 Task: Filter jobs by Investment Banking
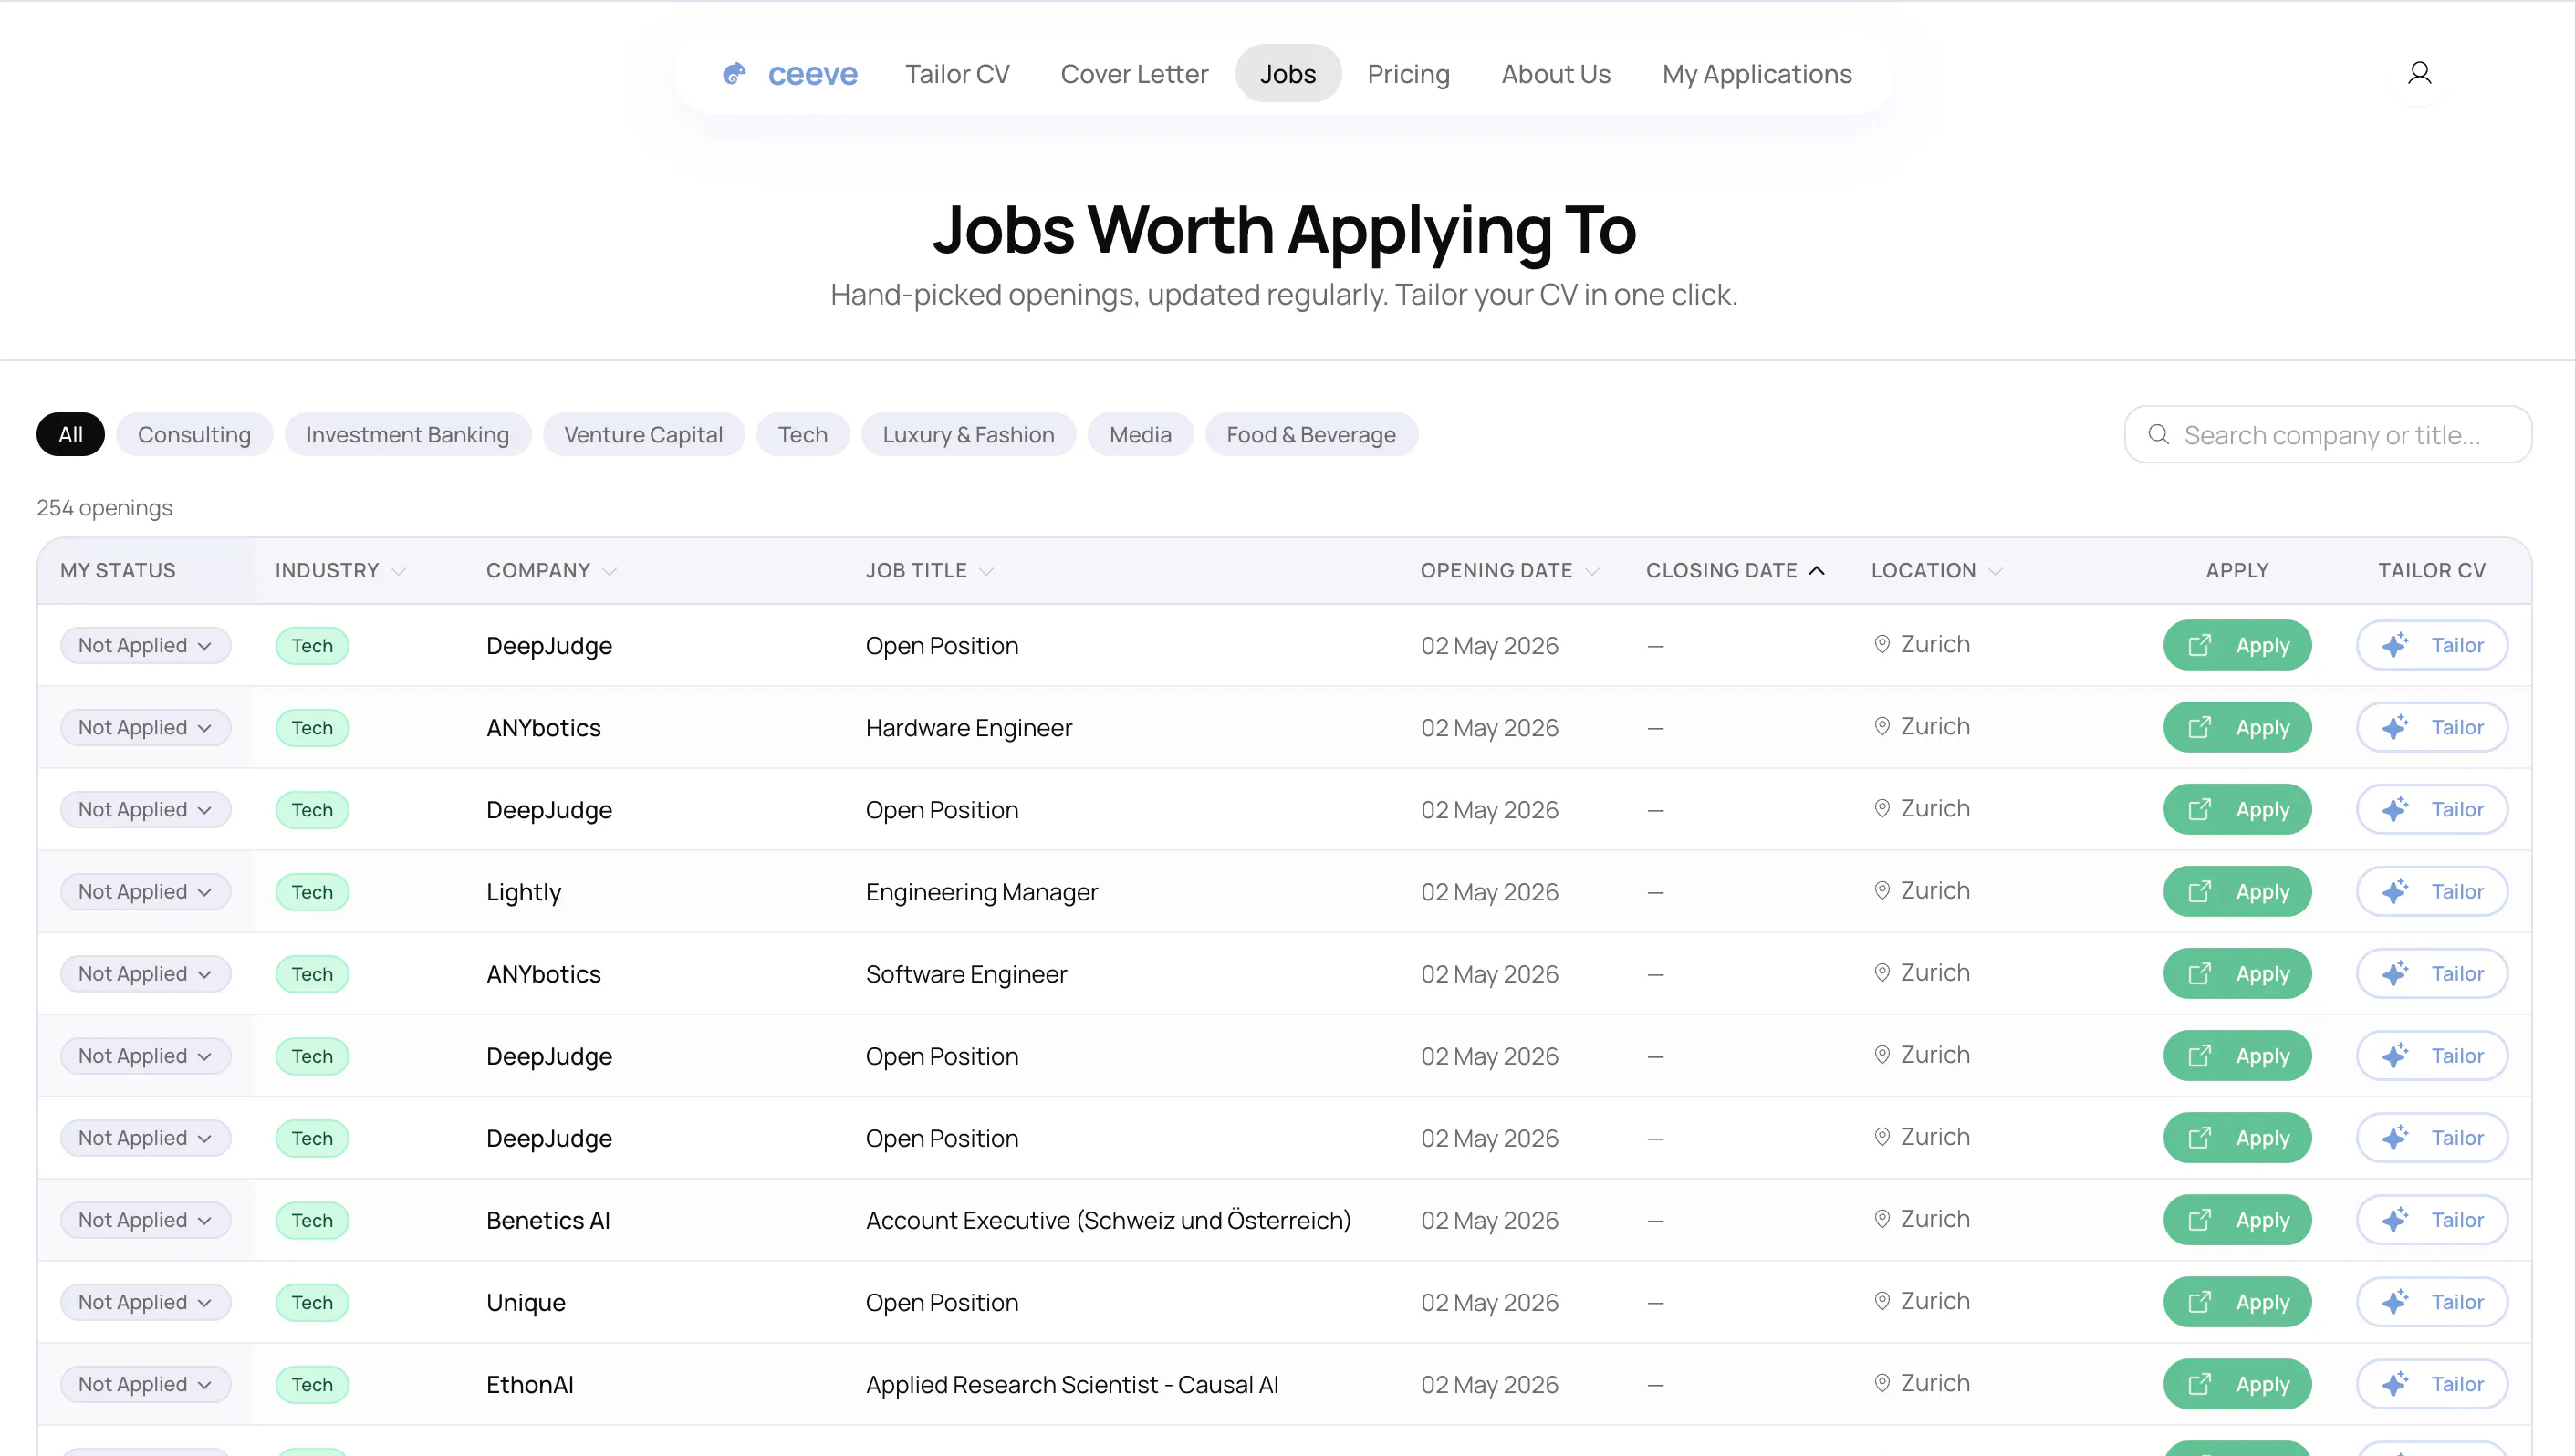coord(407,434)
